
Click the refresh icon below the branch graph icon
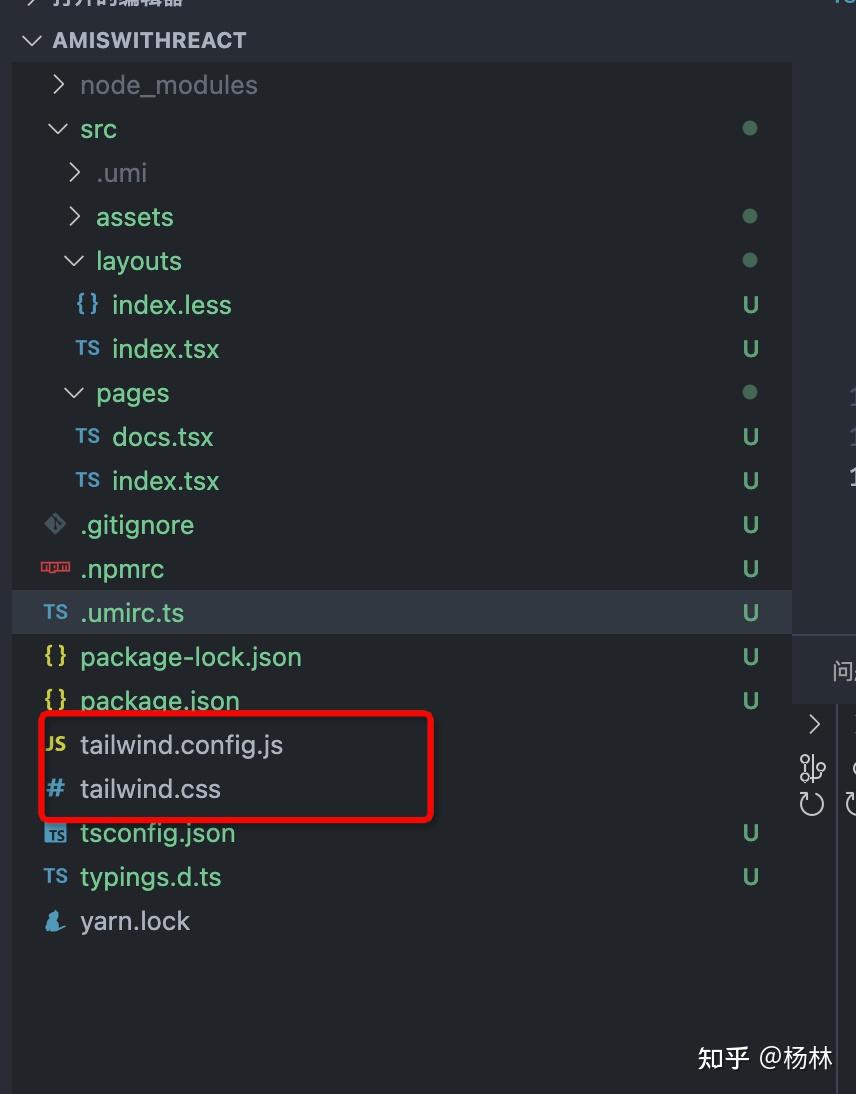[x=812, y=804]
